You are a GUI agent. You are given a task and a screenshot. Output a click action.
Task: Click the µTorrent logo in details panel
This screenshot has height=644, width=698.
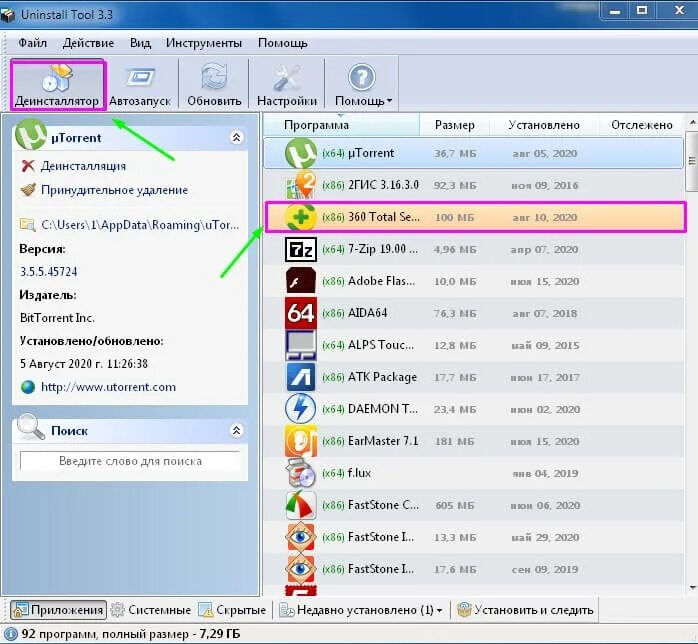click(x=31, y=134)
